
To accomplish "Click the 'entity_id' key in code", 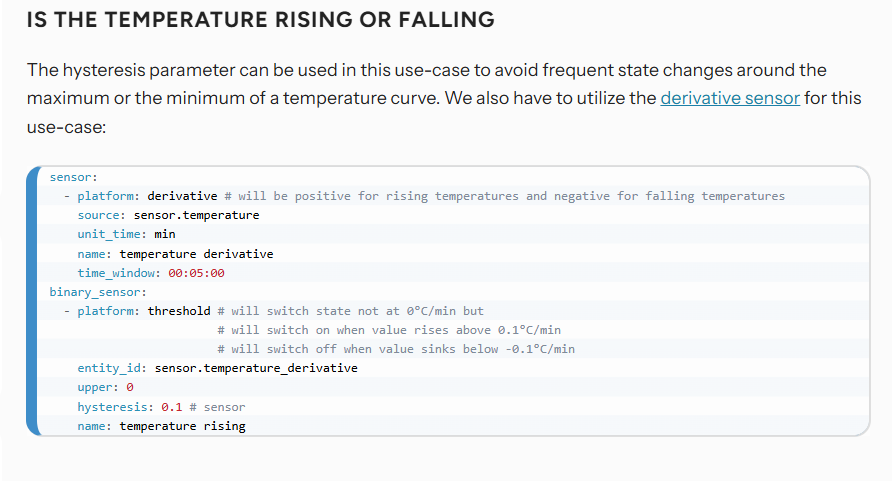I will pos(109,368).
